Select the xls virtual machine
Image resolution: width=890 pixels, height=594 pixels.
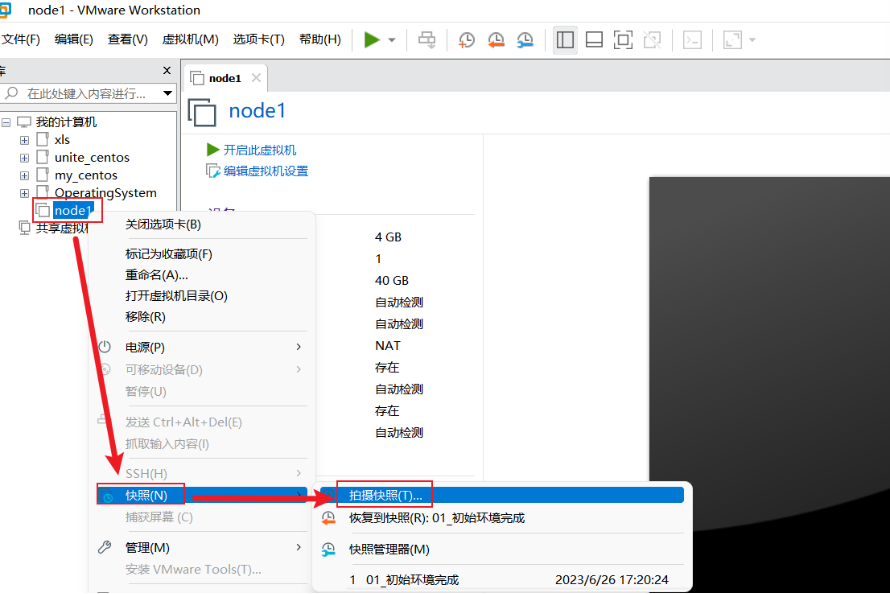62,140
